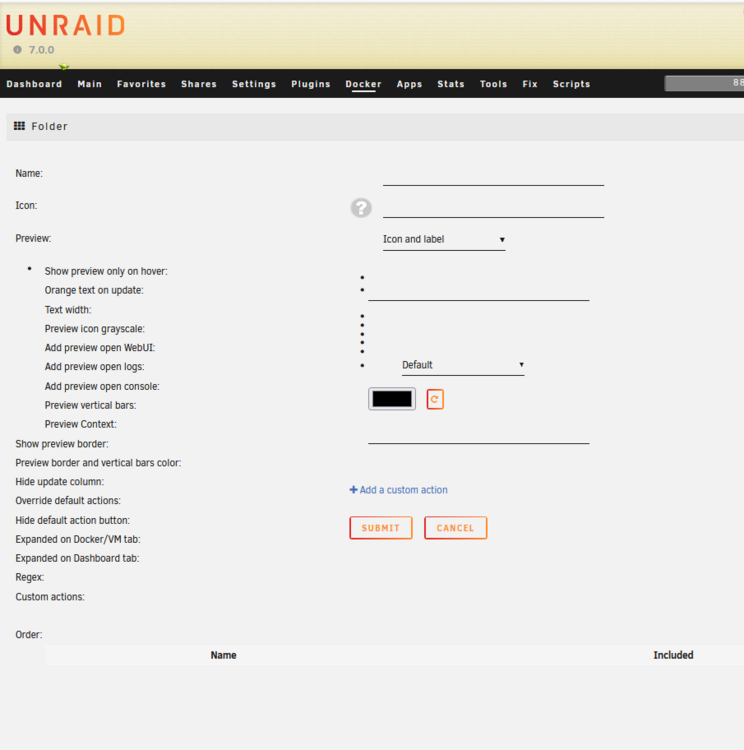Click the usage bar showing 88 in header
This screenshot has height=750, width=744.
point(704,83)
